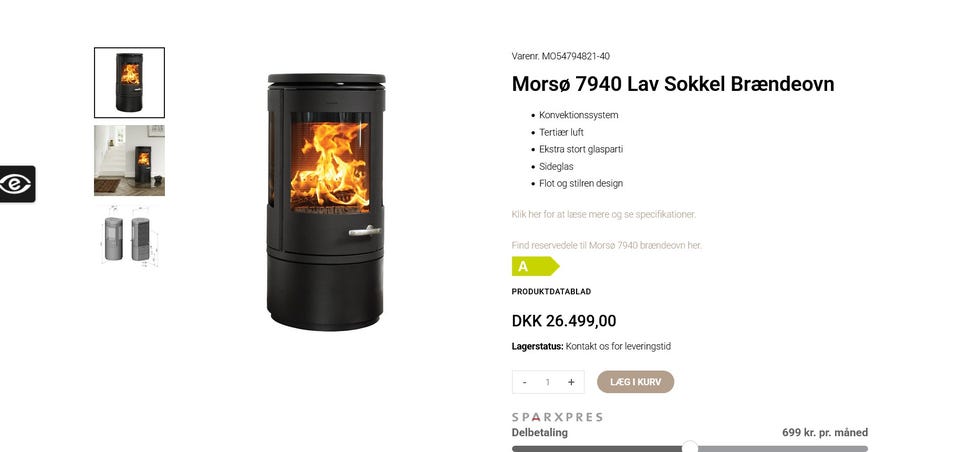View the dimension drawing thumbnail
960x452 pixels.
(x=129, y=238)
